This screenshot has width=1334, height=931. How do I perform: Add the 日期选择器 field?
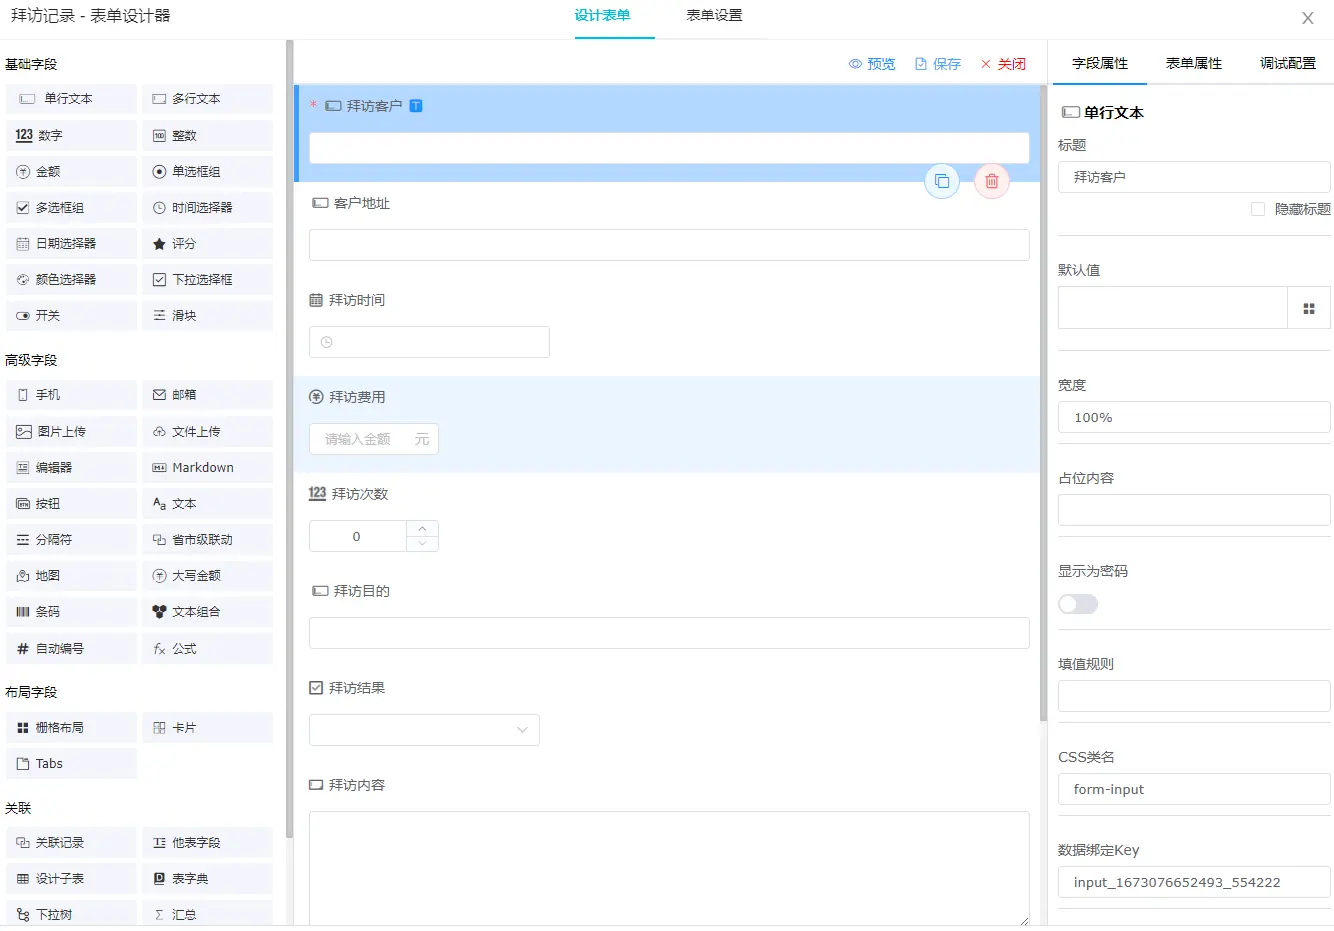point(71,243)
